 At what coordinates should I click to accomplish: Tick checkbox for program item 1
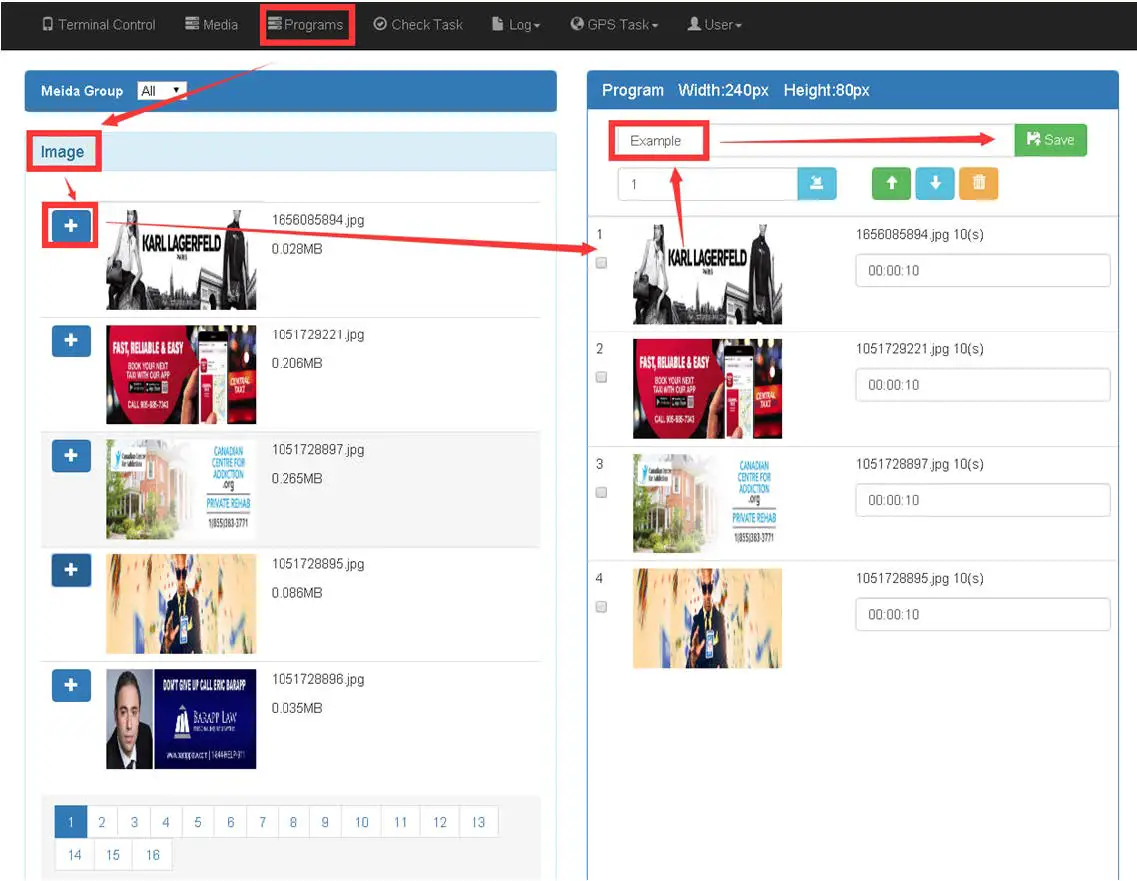point(601,262)
